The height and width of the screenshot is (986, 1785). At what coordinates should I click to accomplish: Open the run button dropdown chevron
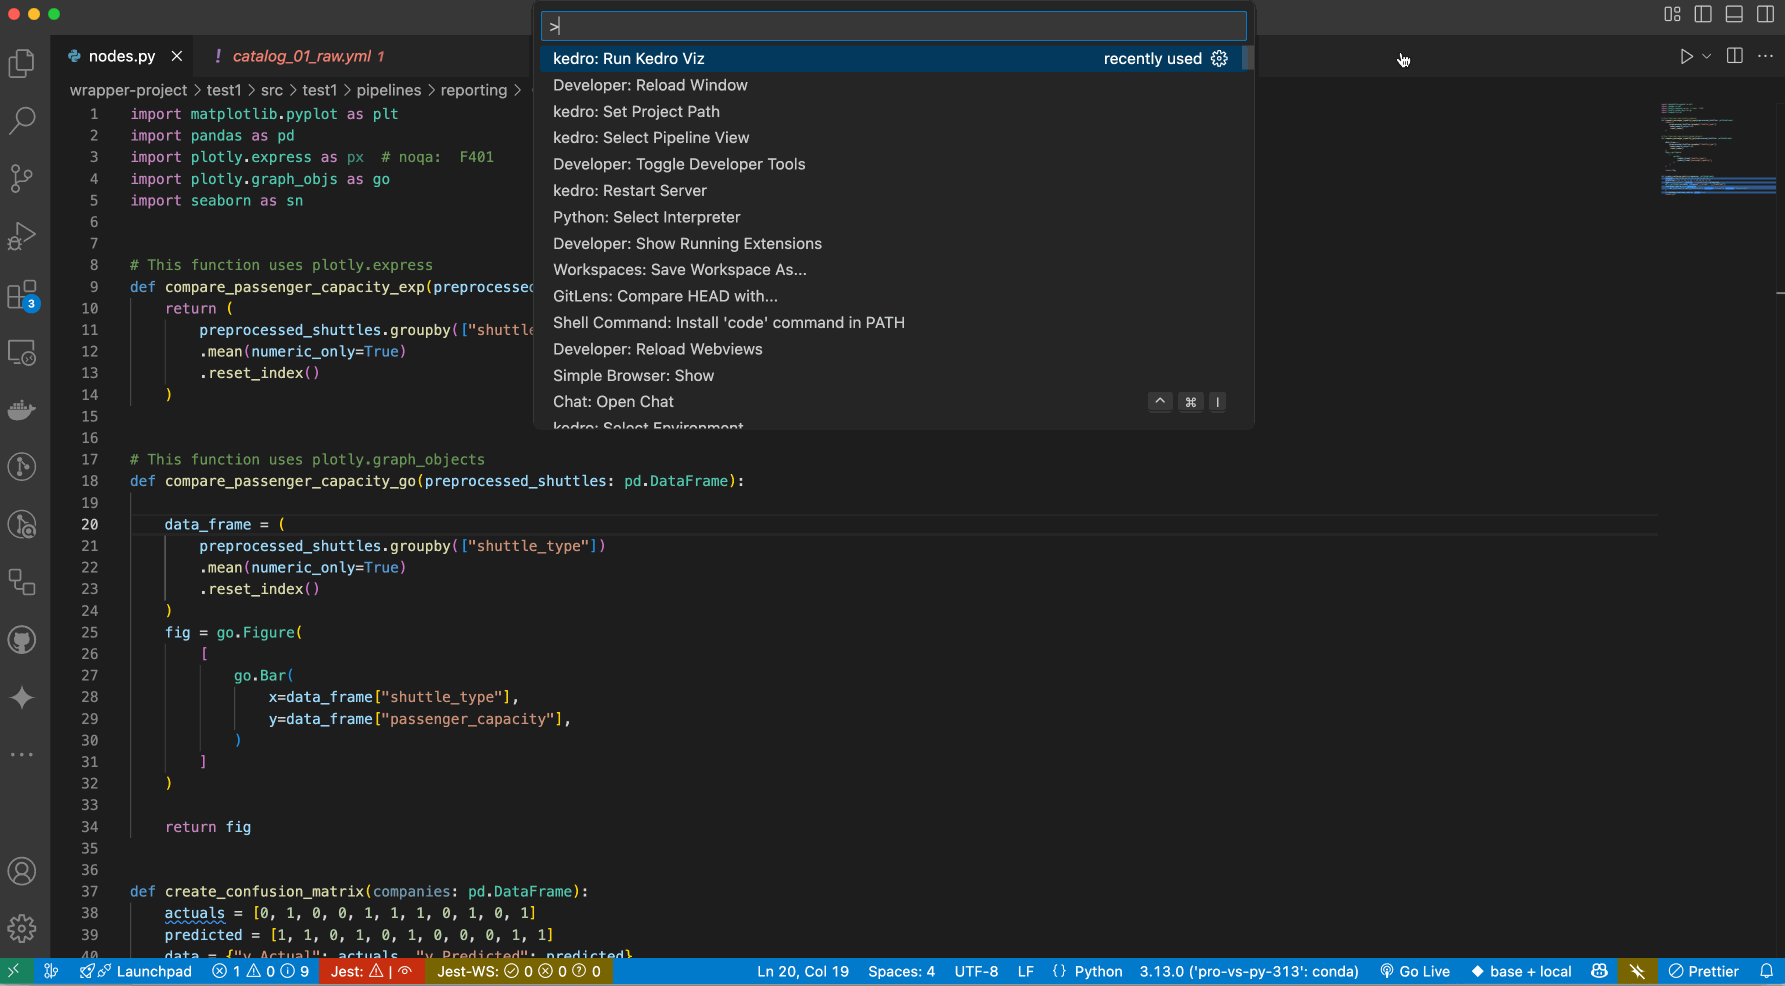[1704, 56]
